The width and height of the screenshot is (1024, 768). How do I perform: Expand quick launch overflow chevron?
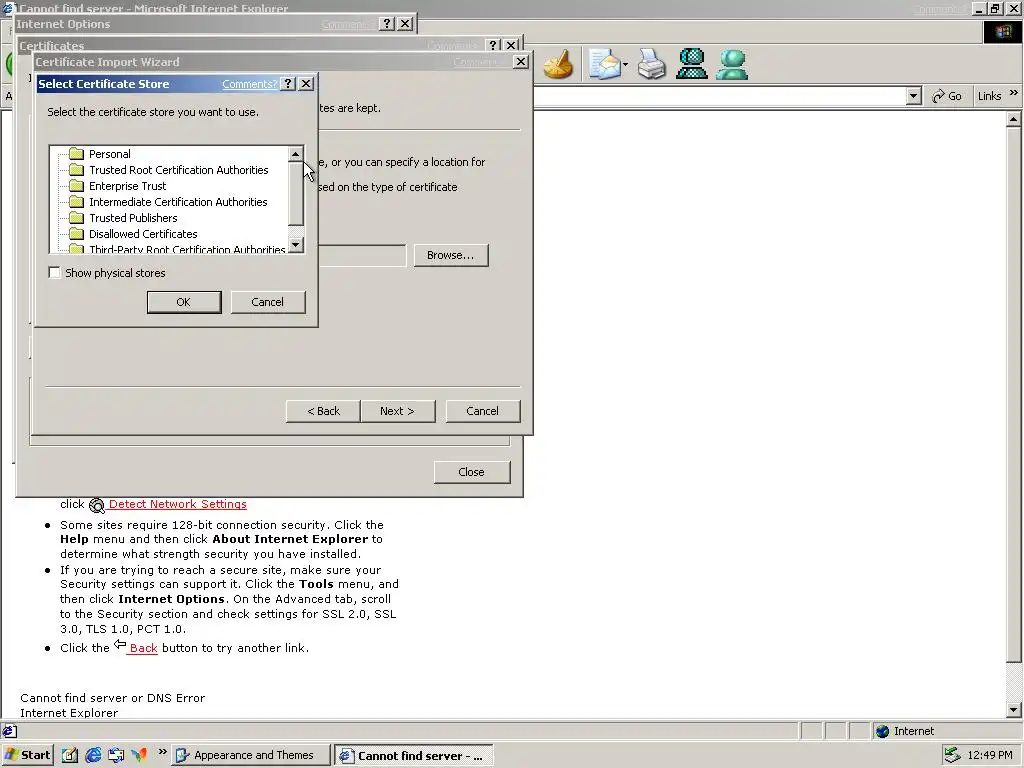pyautogui.click(x=162, y=752)
